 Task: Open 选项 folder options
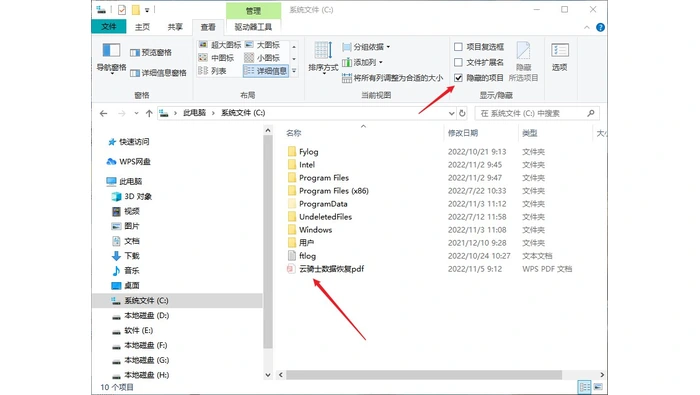click(x=559, y=57)
